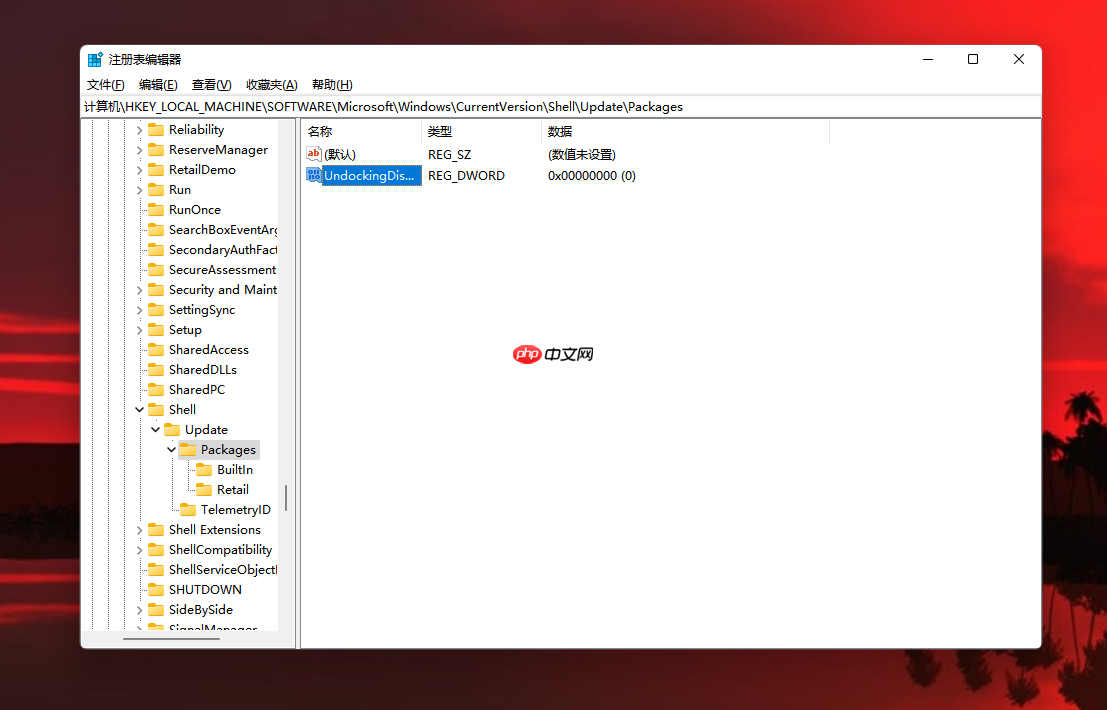Collapse the Shell node
Image resolution: width=1107 pixels, height=710 pixels.
click(x=139, y=409)
